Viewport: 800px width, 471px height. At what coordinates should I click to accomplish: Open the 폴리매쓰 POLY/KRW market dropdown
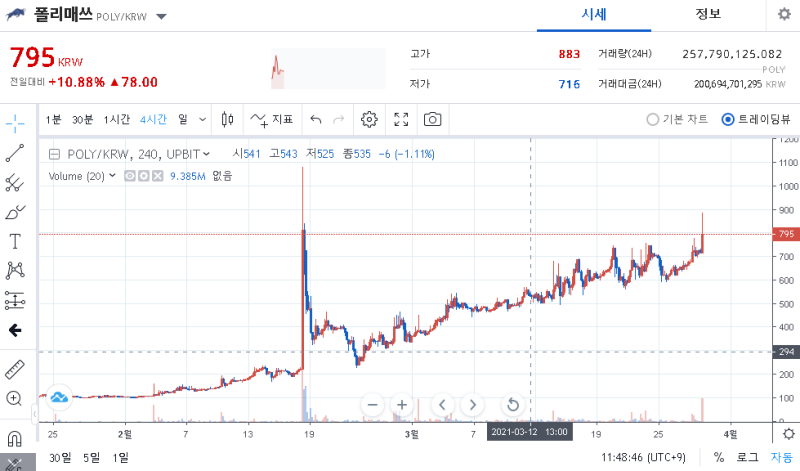tap(161, 17)
